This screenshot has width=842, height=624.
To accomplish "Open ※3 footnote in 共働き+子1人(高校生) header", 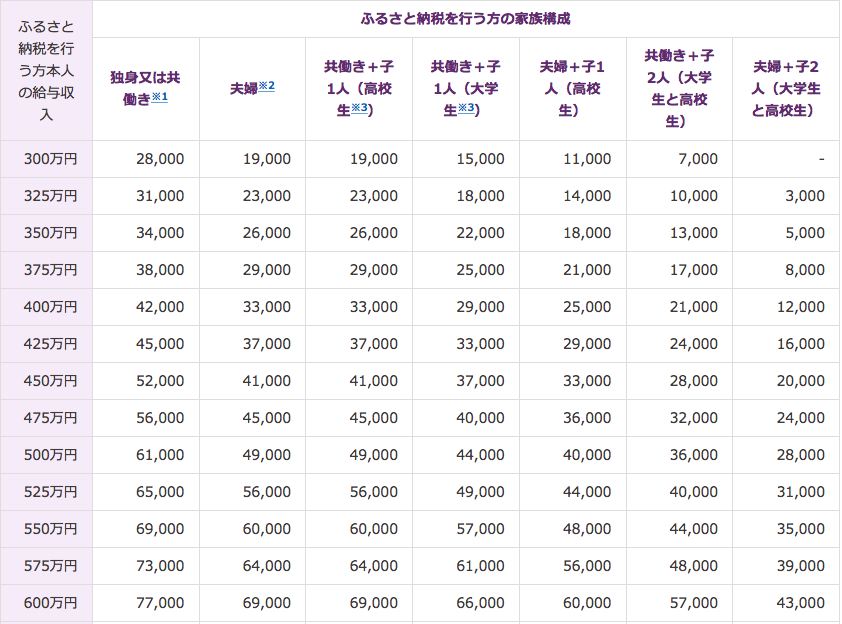I will point(359,108).
